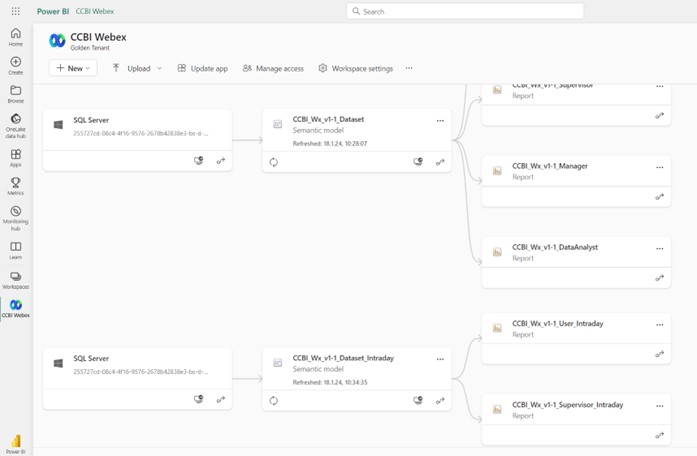The width and height of the screenshot is (697, 456).
Task: Show lineage for bottom SQL Server card
Action: pos(221,400)
